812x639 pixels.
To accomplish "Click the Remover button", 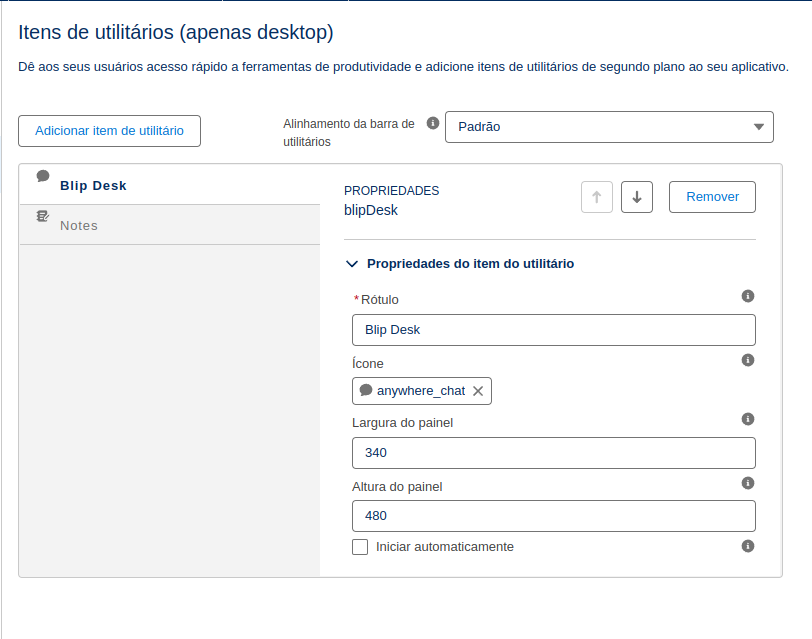I will (x=712, y=197).
